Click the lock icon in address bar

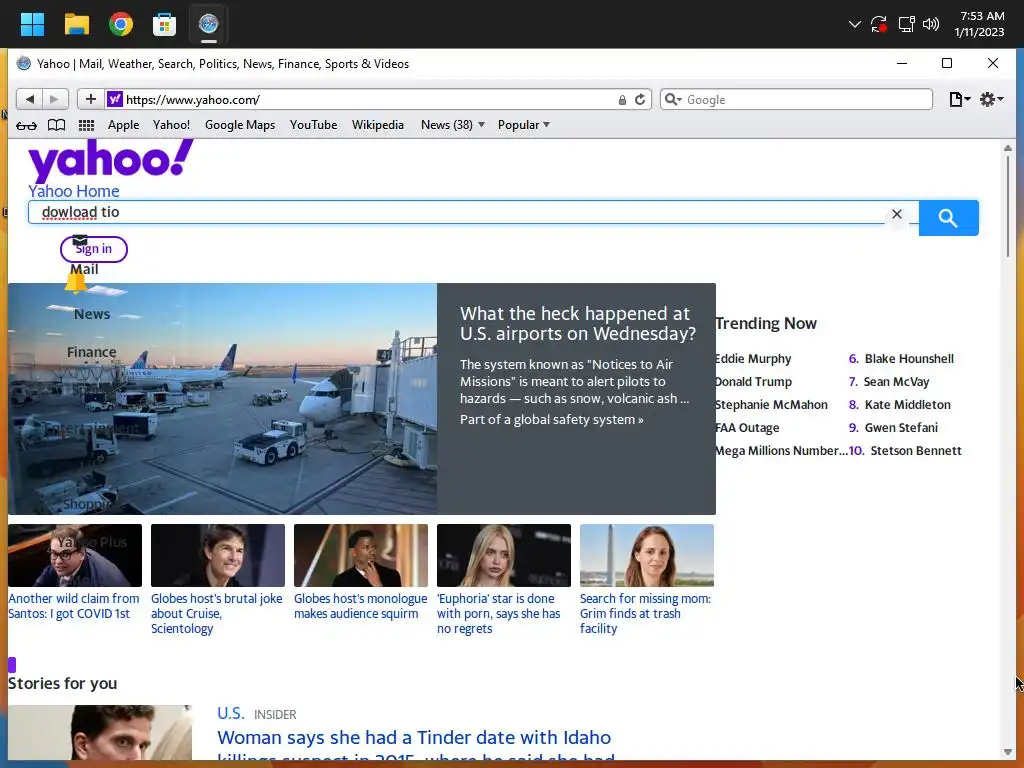(x=622, y=100)
